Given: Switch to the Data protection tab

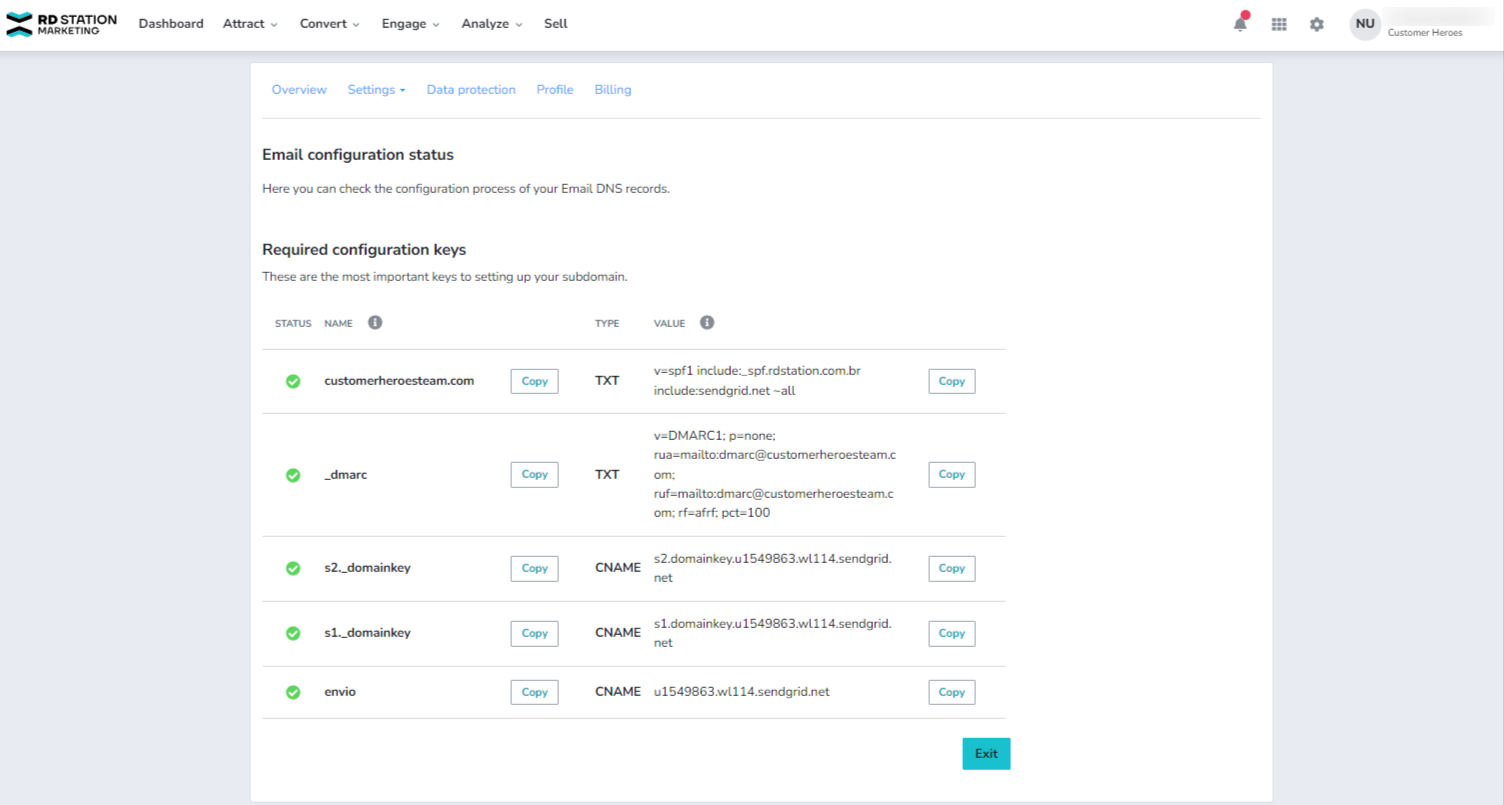Looking at the screenshot, I should click(471, 90).
